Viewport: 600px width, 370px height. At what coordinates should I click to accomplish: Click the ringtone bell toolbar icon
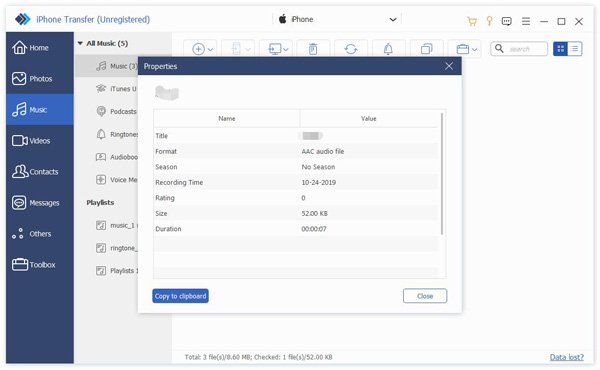point(388,49)
